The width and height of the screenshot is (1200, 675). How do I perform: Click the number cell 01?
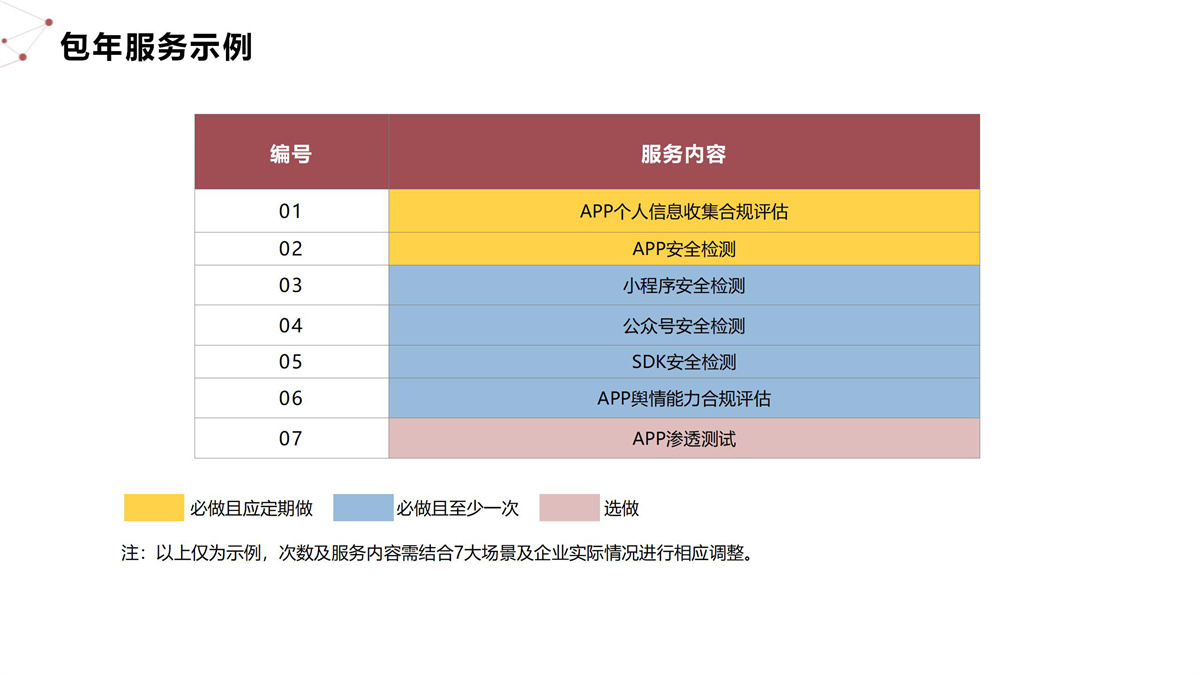pos(291,212)
